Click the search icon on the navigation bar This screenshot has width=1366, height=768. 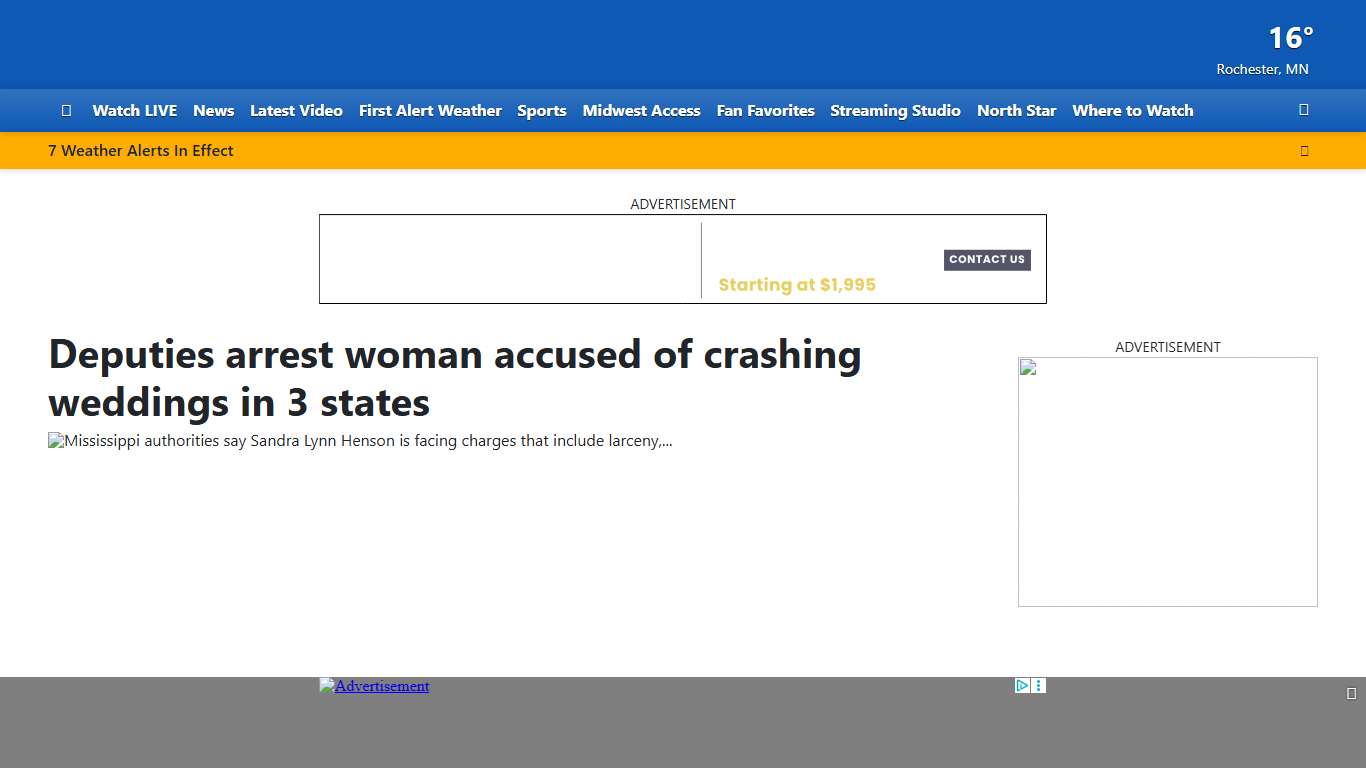click(1303, 110)
